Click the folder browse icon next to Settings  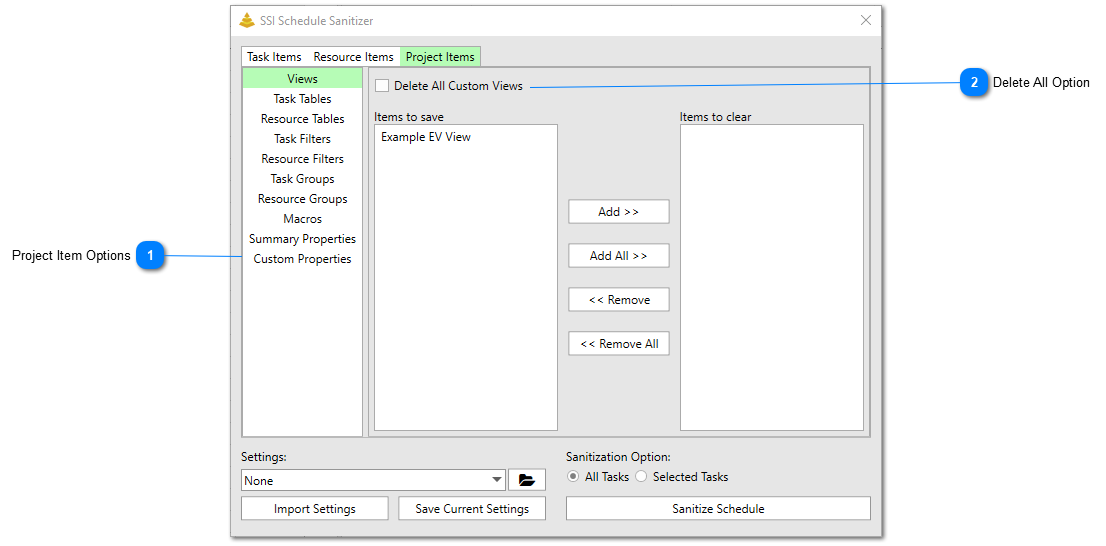(527, 480)
